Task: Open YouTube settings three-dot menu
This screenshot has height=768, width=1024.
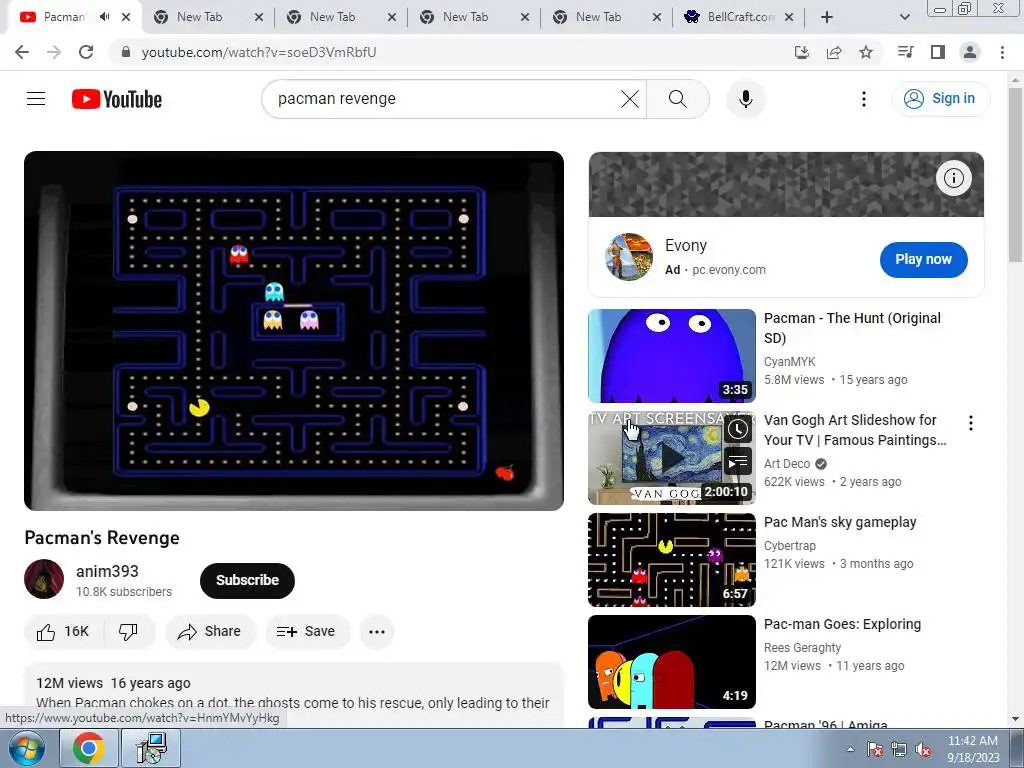Action: click(x=864, y=99)
